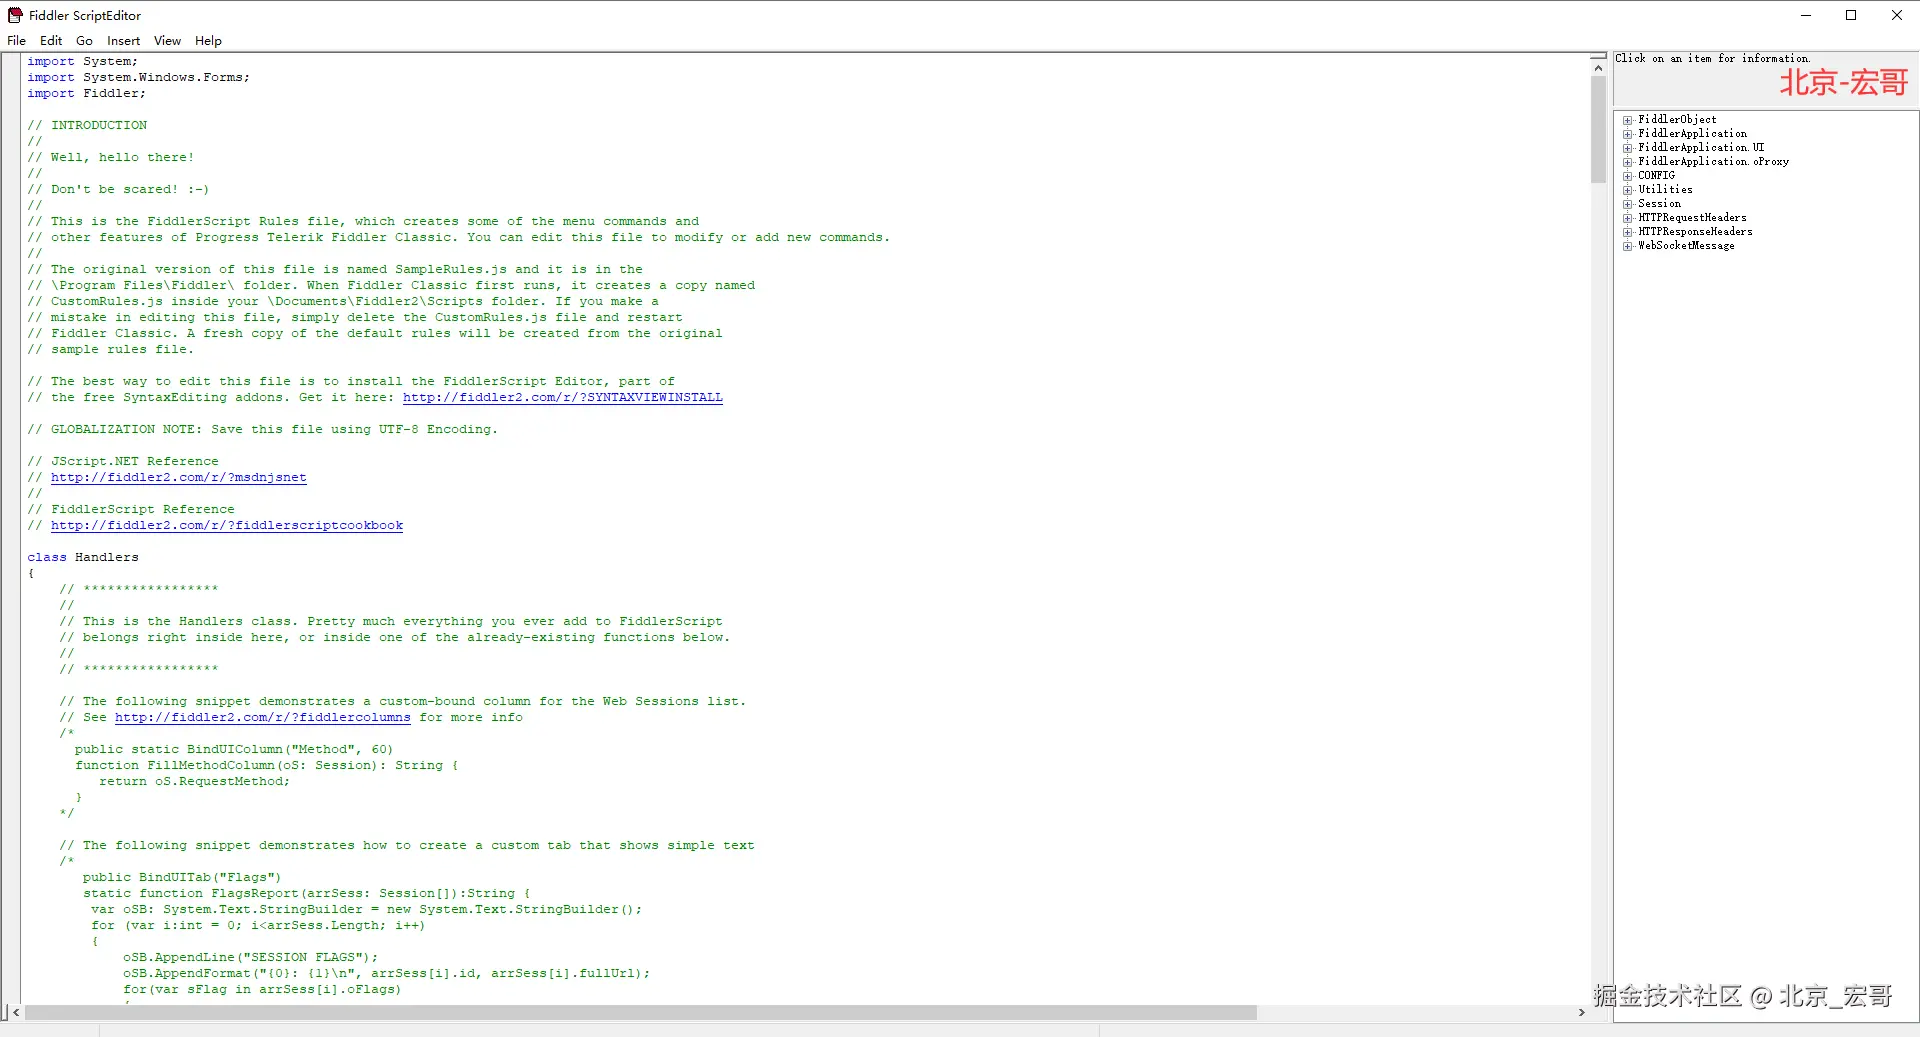Click the '// INTRODUCTION' comment line
The image size is (1920, 1037).
(87, 126)
